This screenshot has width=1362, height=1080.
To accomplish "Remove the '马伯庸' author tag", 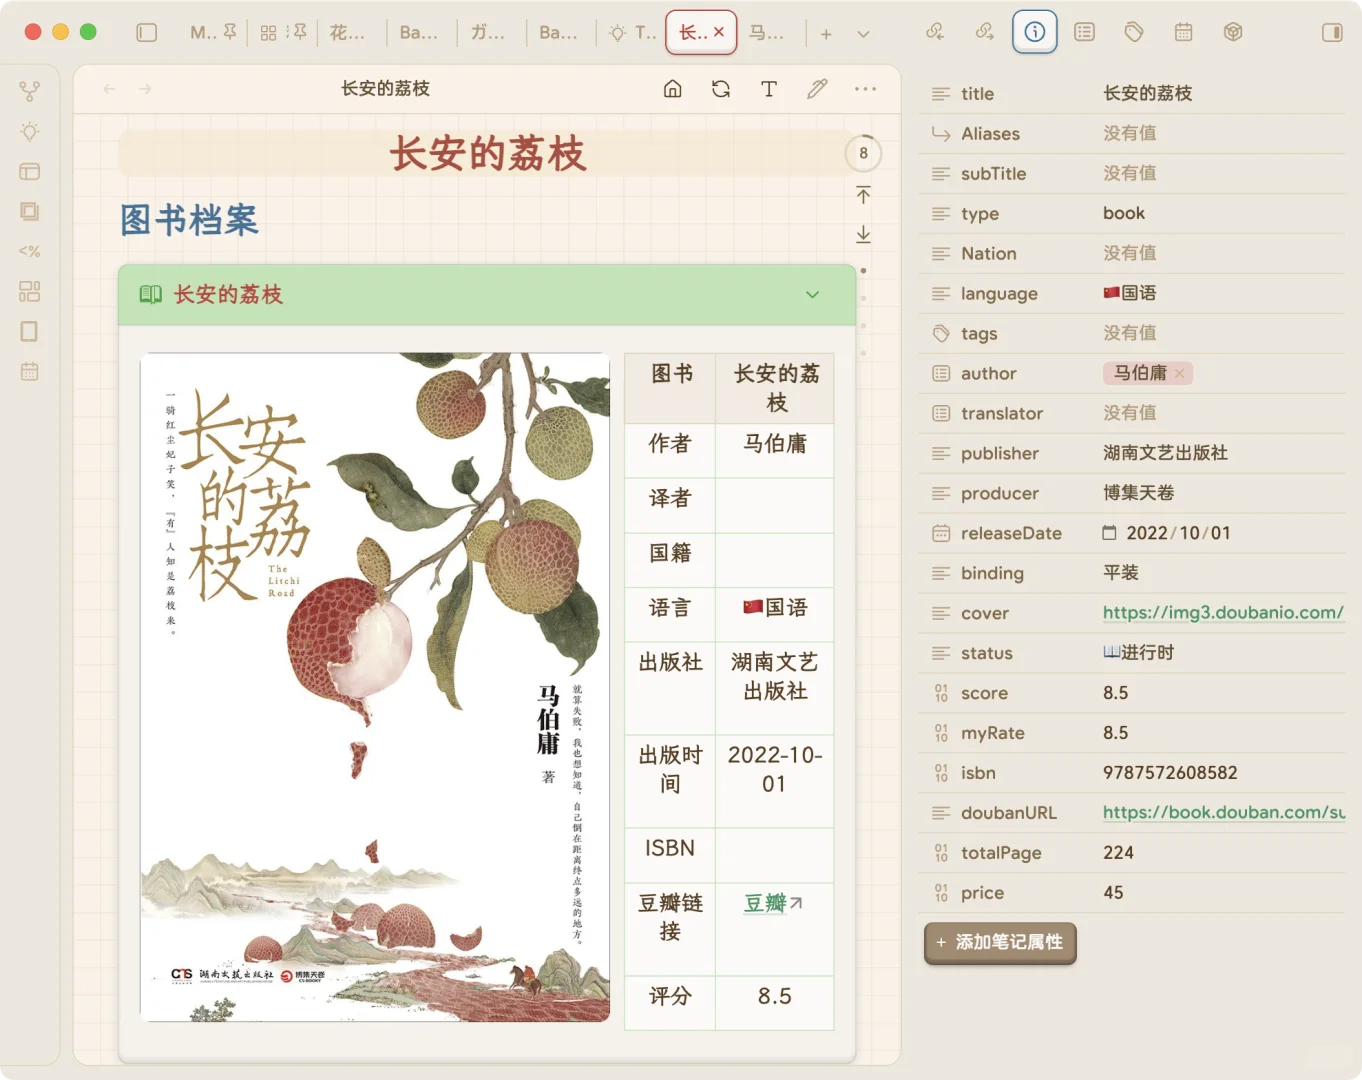I will click(1180, 373).
